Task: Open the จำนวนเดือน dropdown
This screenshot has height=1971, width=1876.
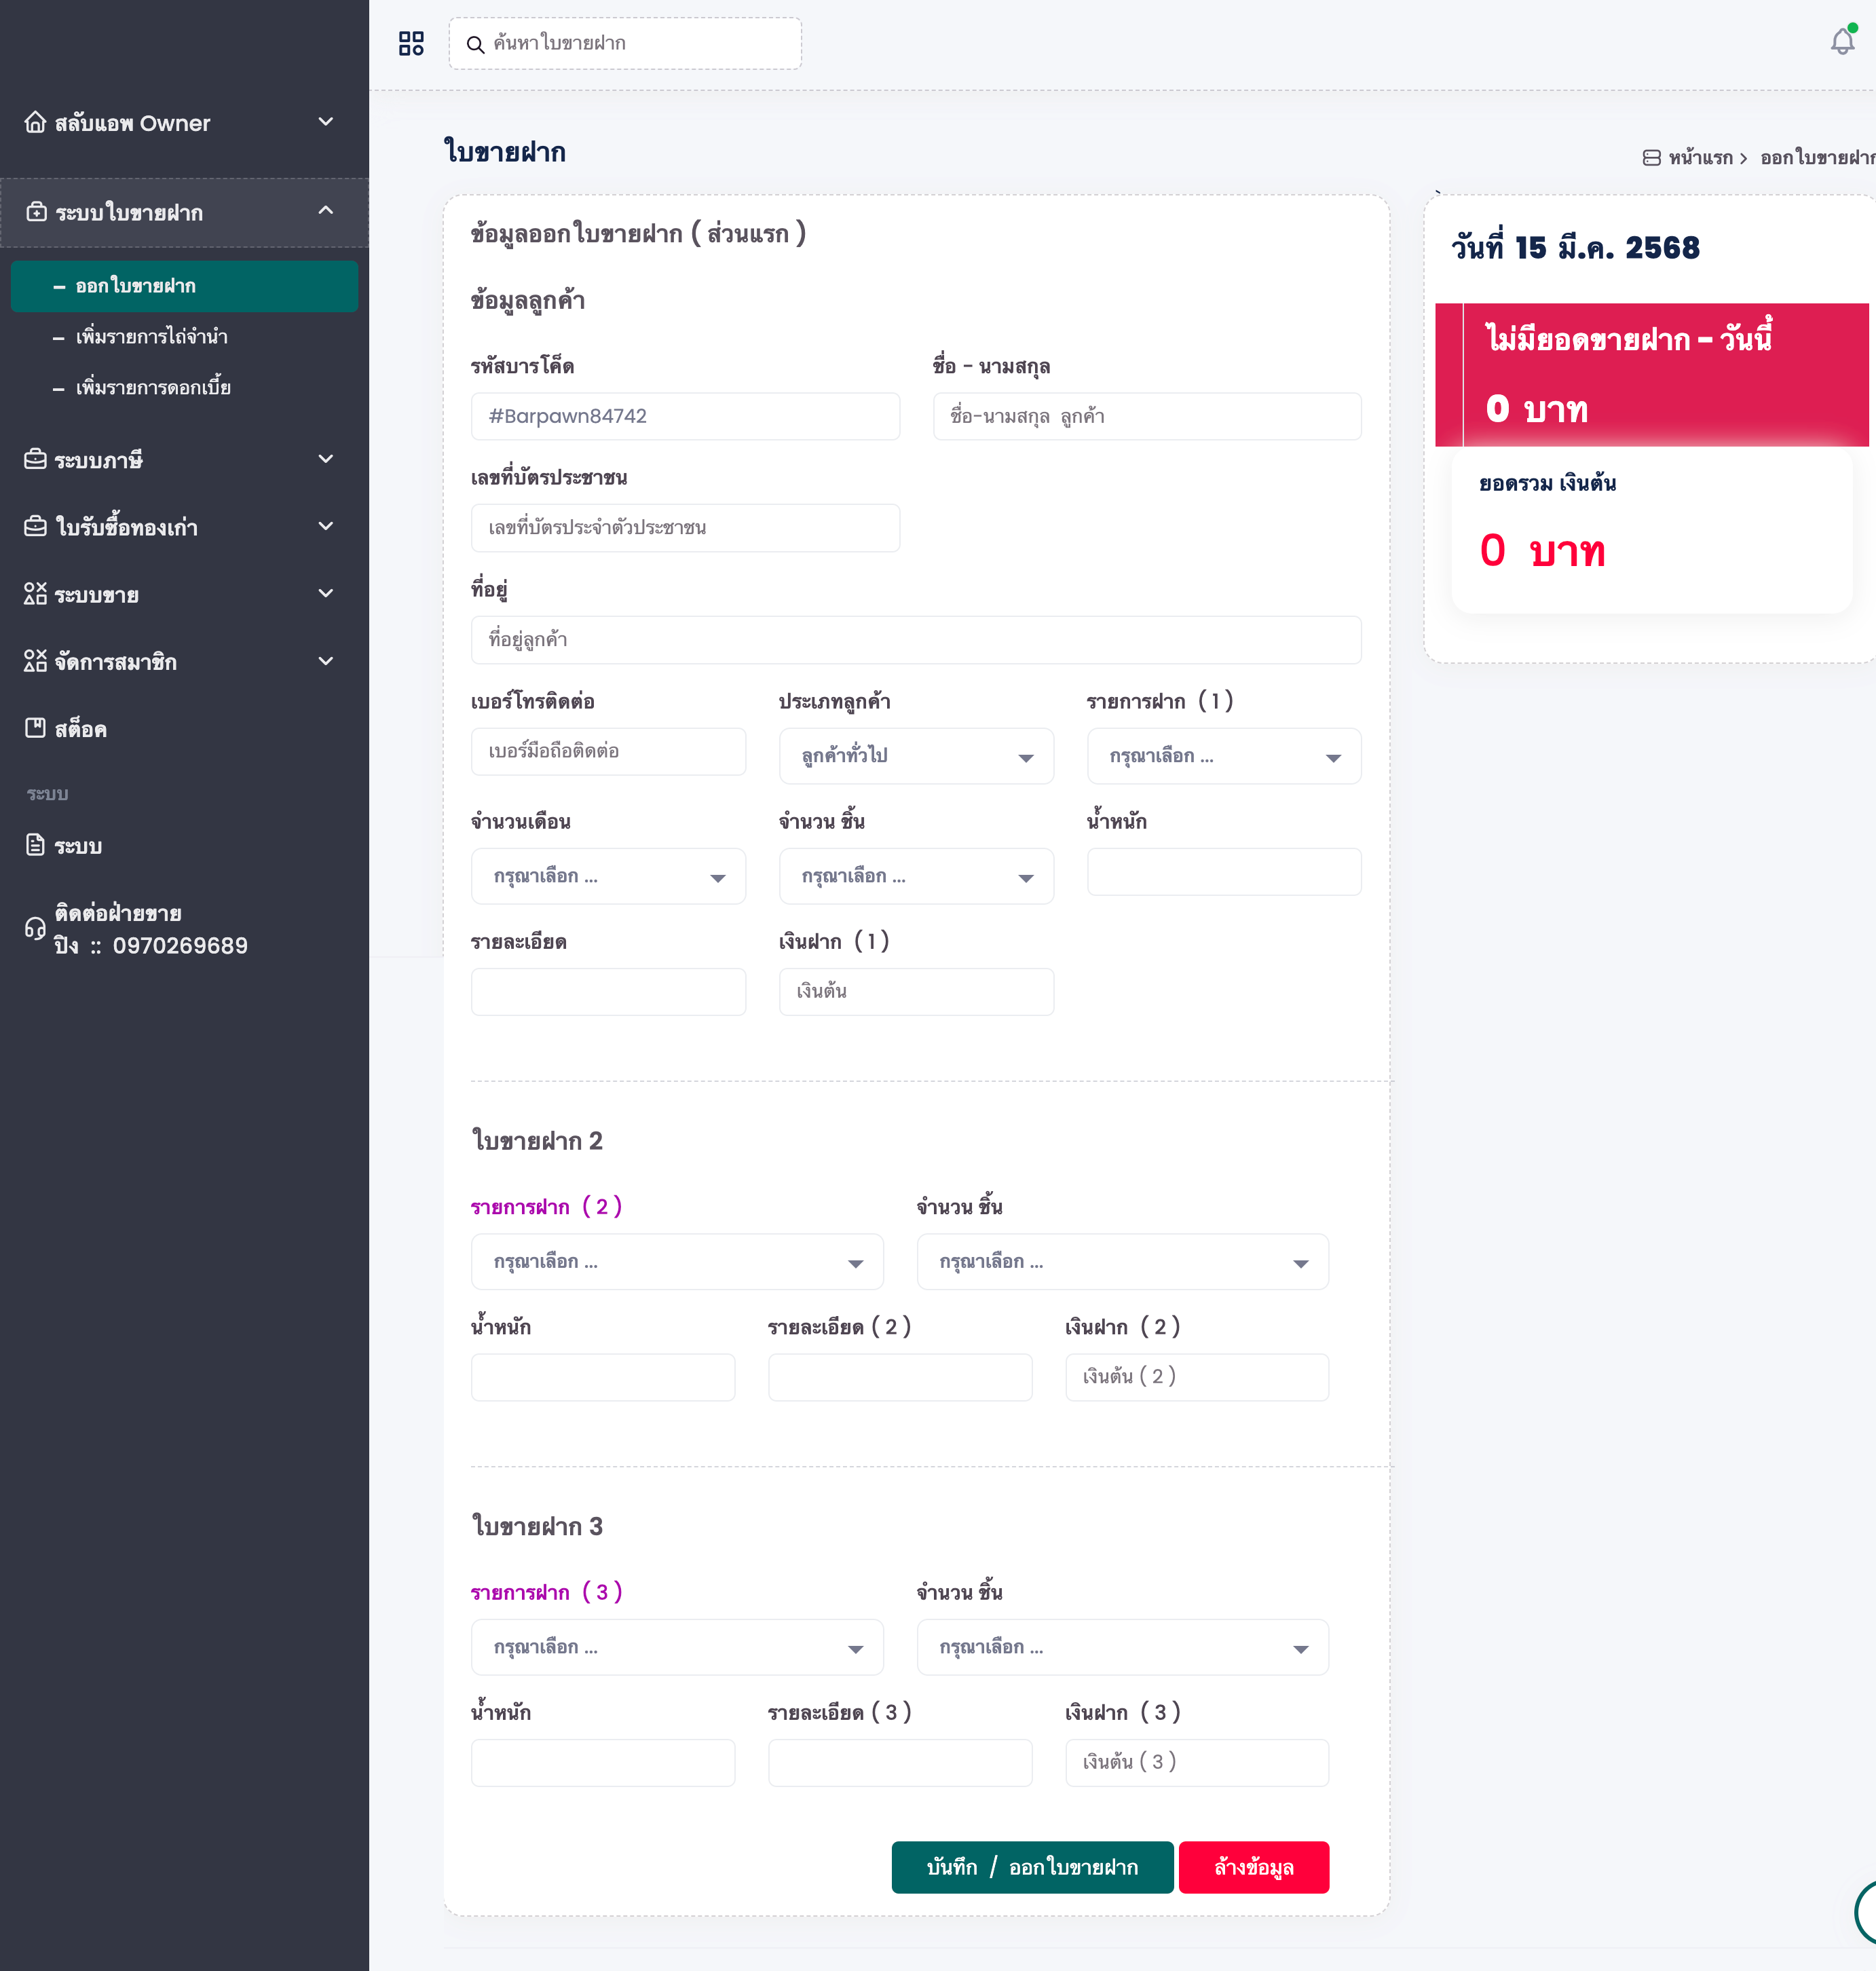Action: coord(608,876)
